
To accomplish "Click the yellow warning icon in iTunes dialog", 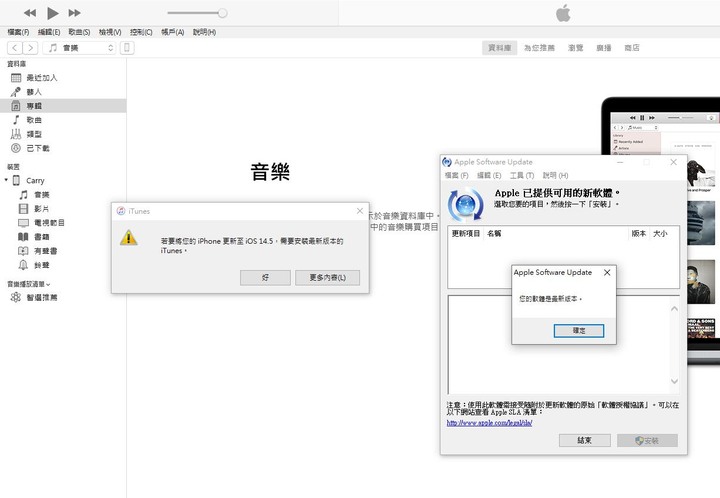I will [x=129, y=238].
